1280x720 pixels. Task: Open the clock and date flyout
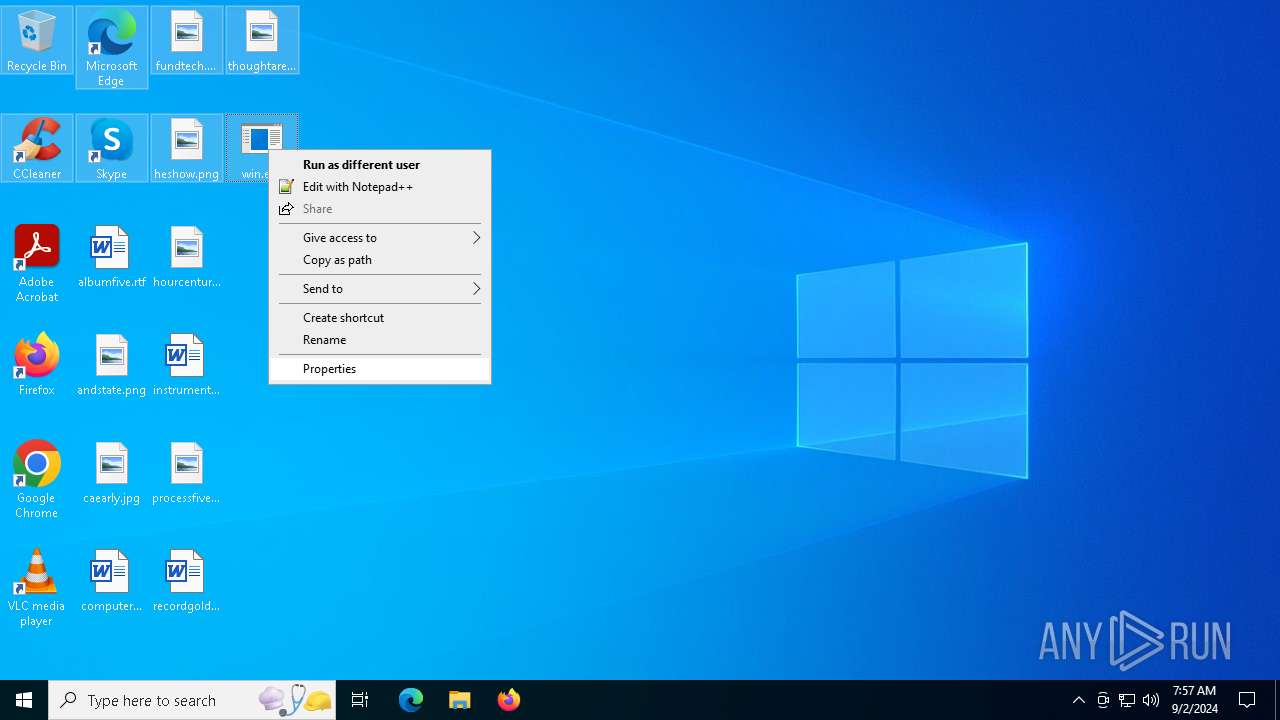tap(1194, 700)
